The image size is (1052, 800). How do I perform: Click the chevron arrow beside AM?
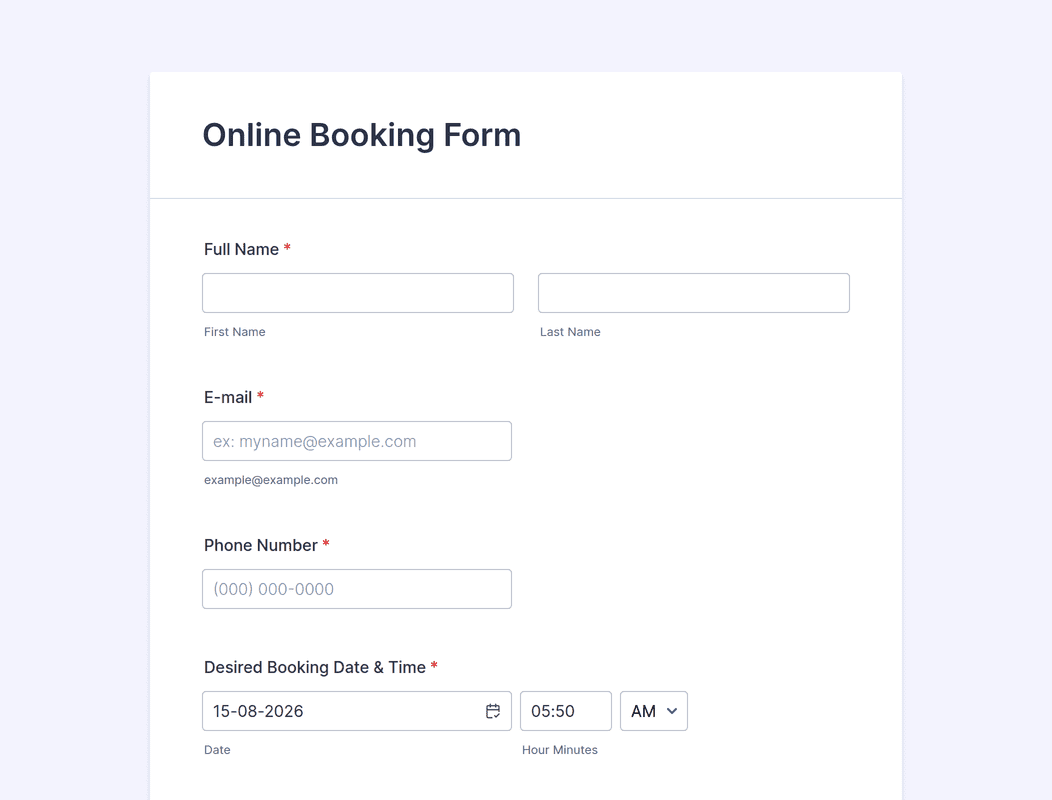[672, 711]
